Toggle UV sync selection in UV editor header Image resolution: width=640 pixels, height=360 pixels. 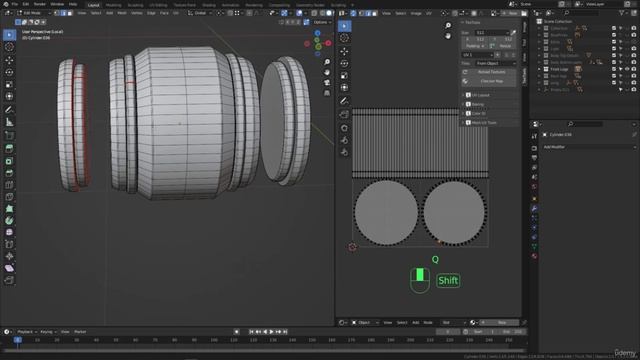pyautogui.click(x=353, y=13)
